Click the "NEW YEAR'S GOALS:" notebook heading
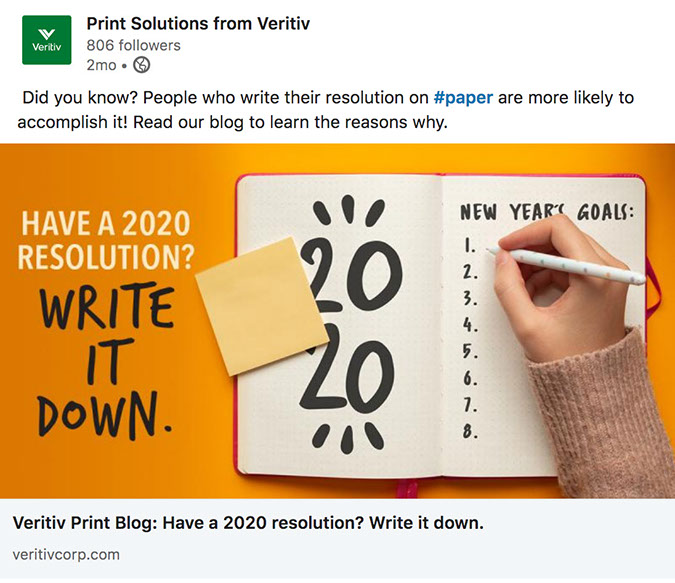This screenshot has height=583, width=675. pos(548,212)
